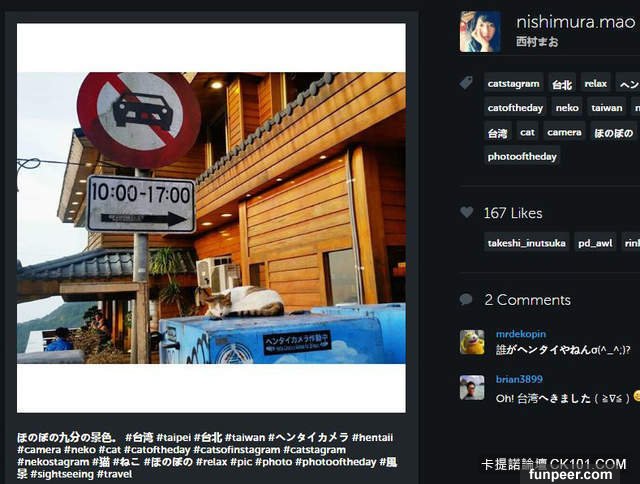Viewport: 640px width, 484px height.
Task: Select the taiwan tag
Action: click(607, 108)
